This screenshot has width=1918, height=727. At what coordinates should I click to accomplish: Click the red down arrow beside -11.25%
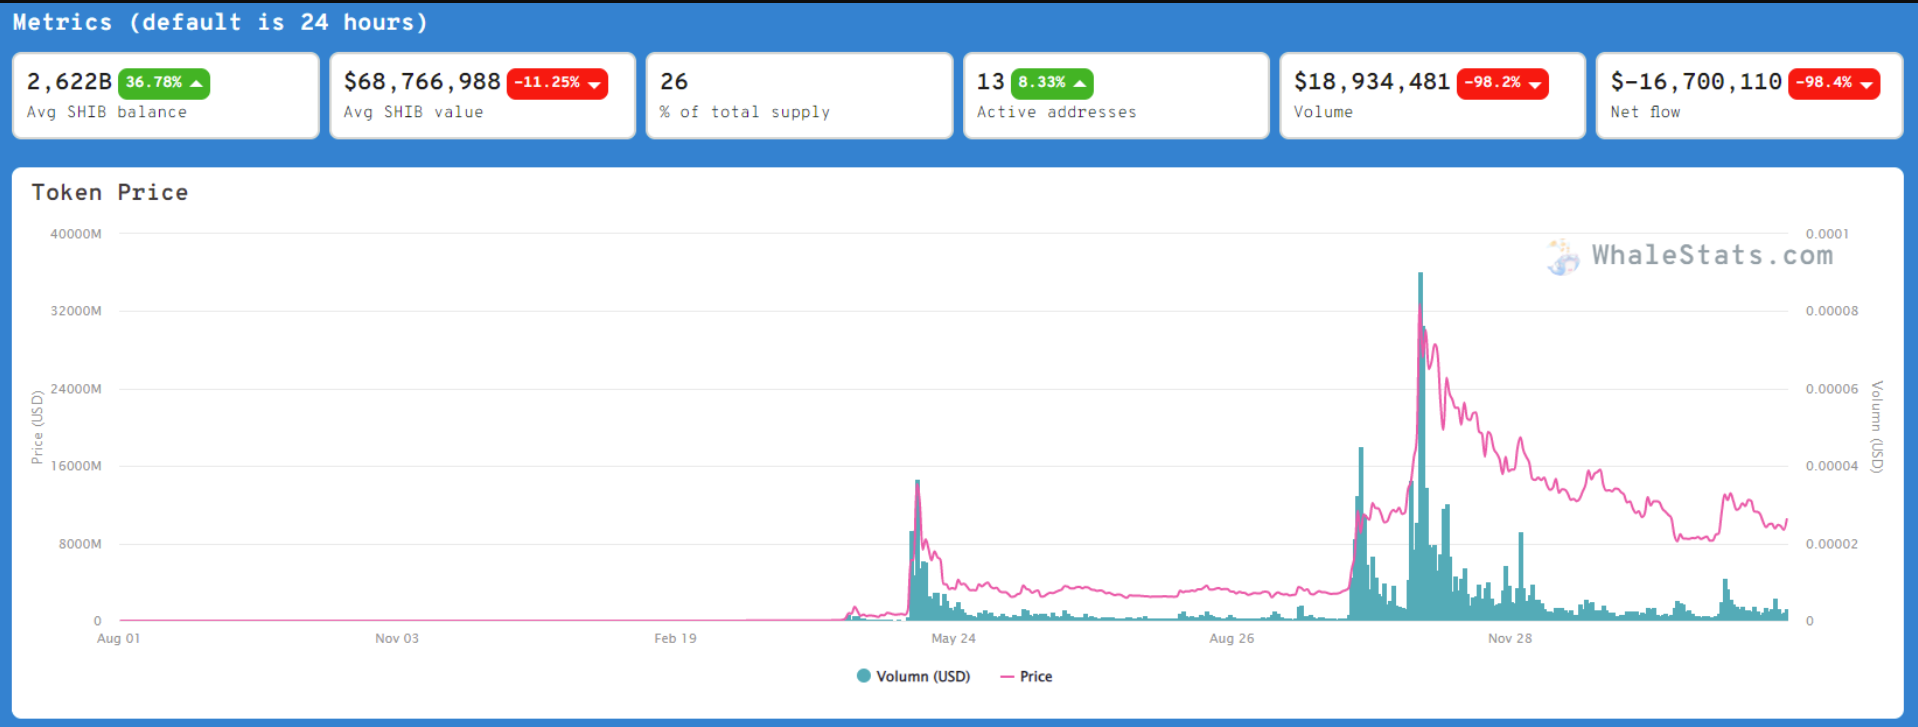(594, 85)
